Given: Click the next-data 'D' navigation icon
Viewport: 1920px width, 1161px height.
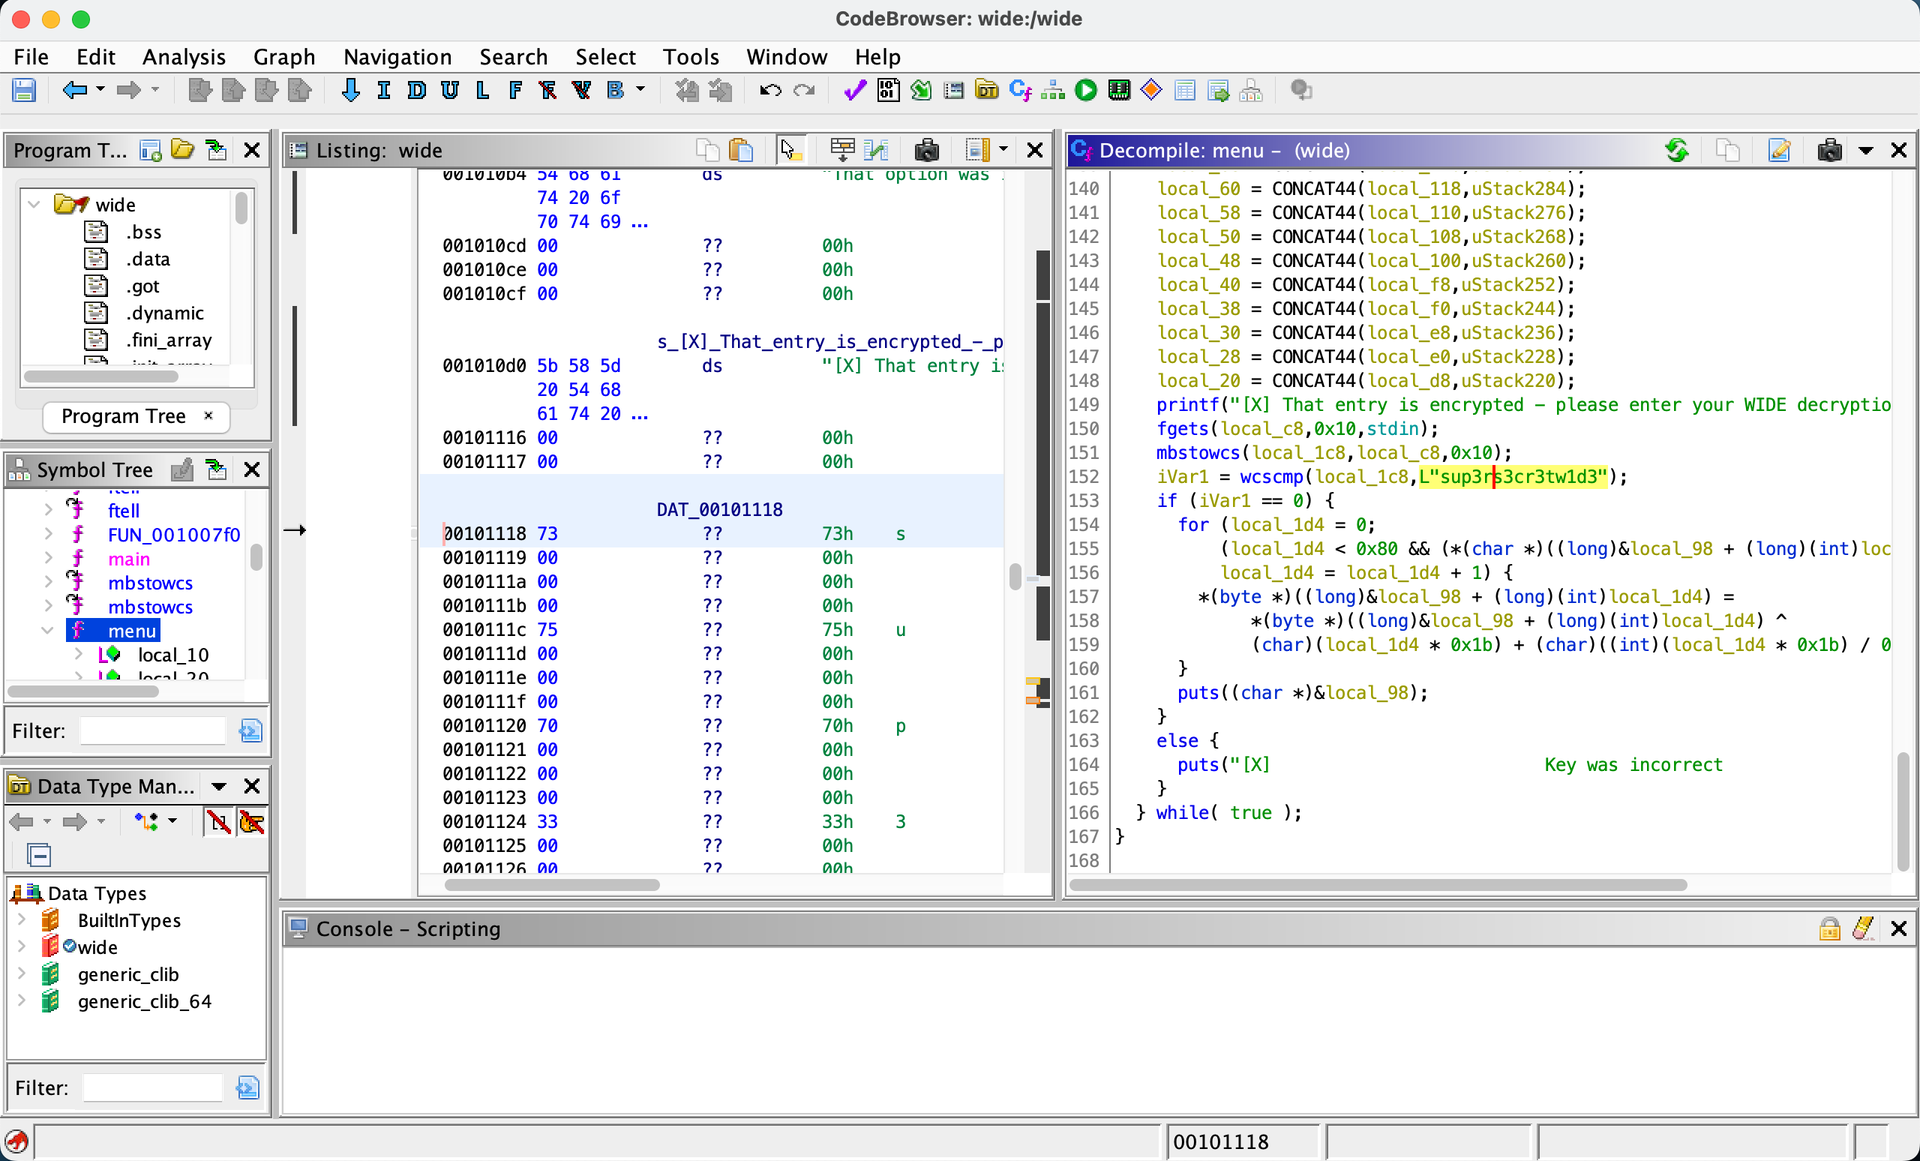Looking at the screenshot, I should pos(417,91).
